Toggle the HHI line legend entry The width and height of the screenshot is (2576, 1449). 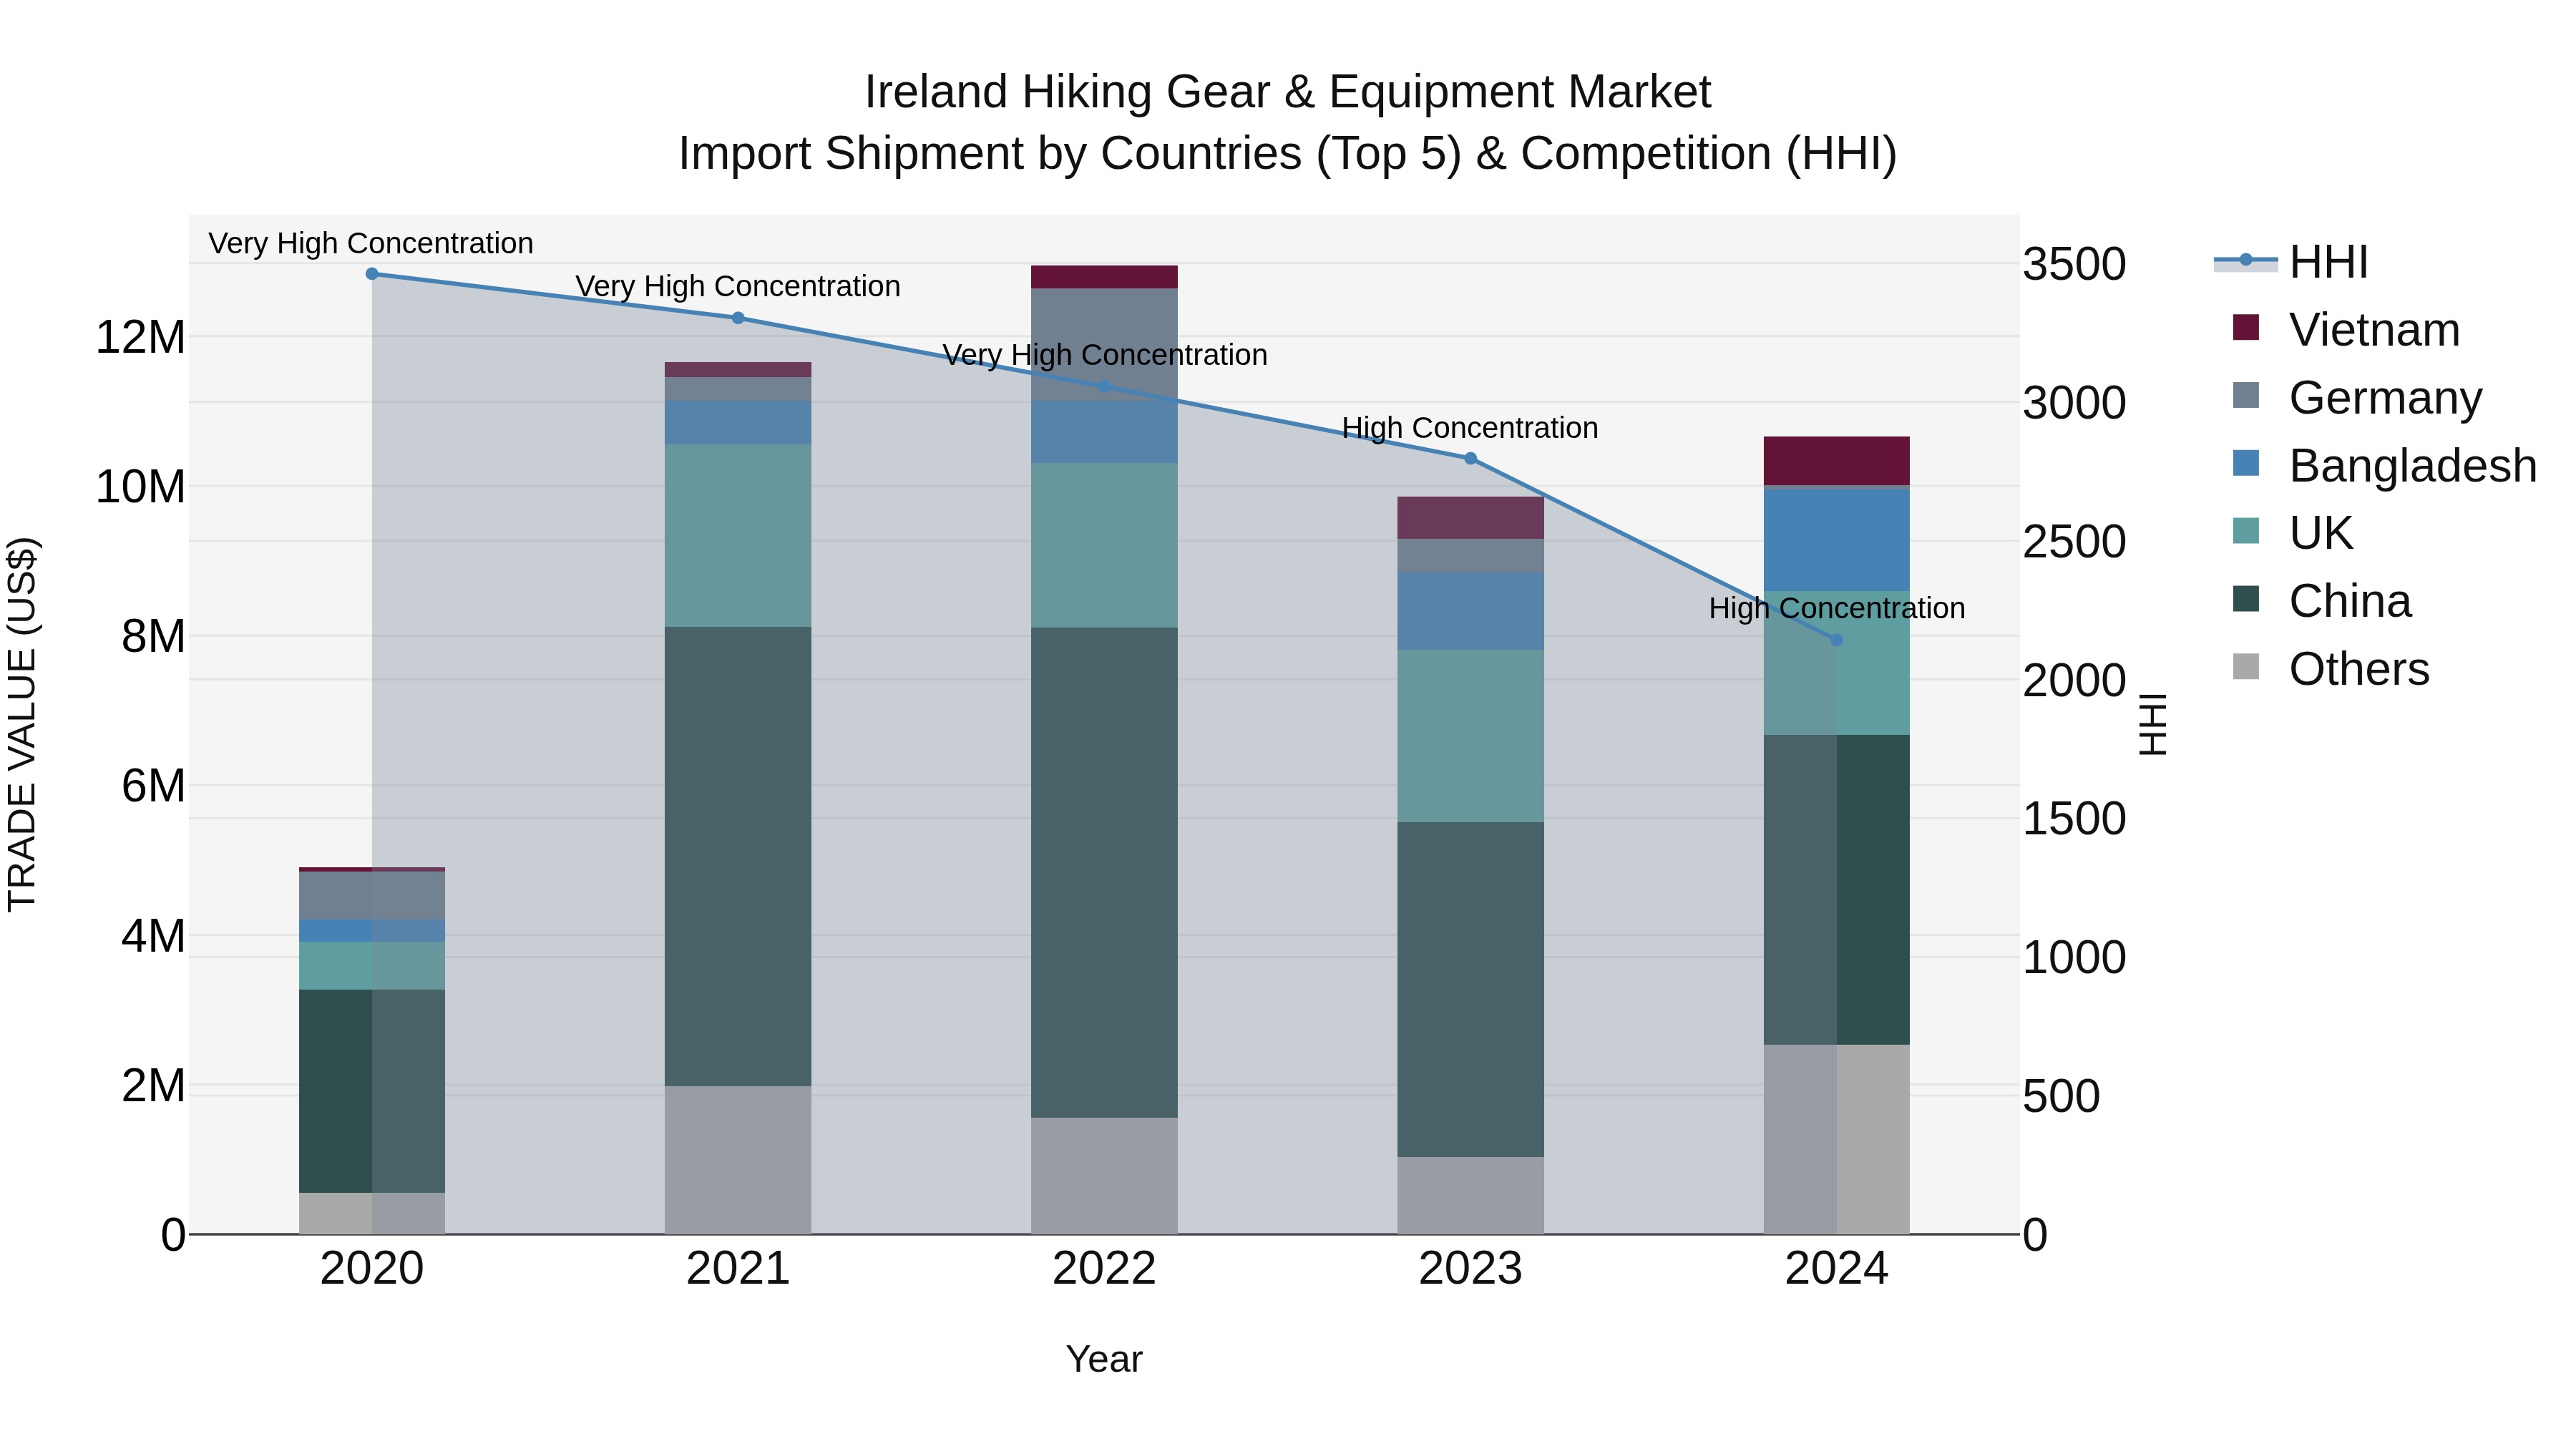pos(2291,262)
